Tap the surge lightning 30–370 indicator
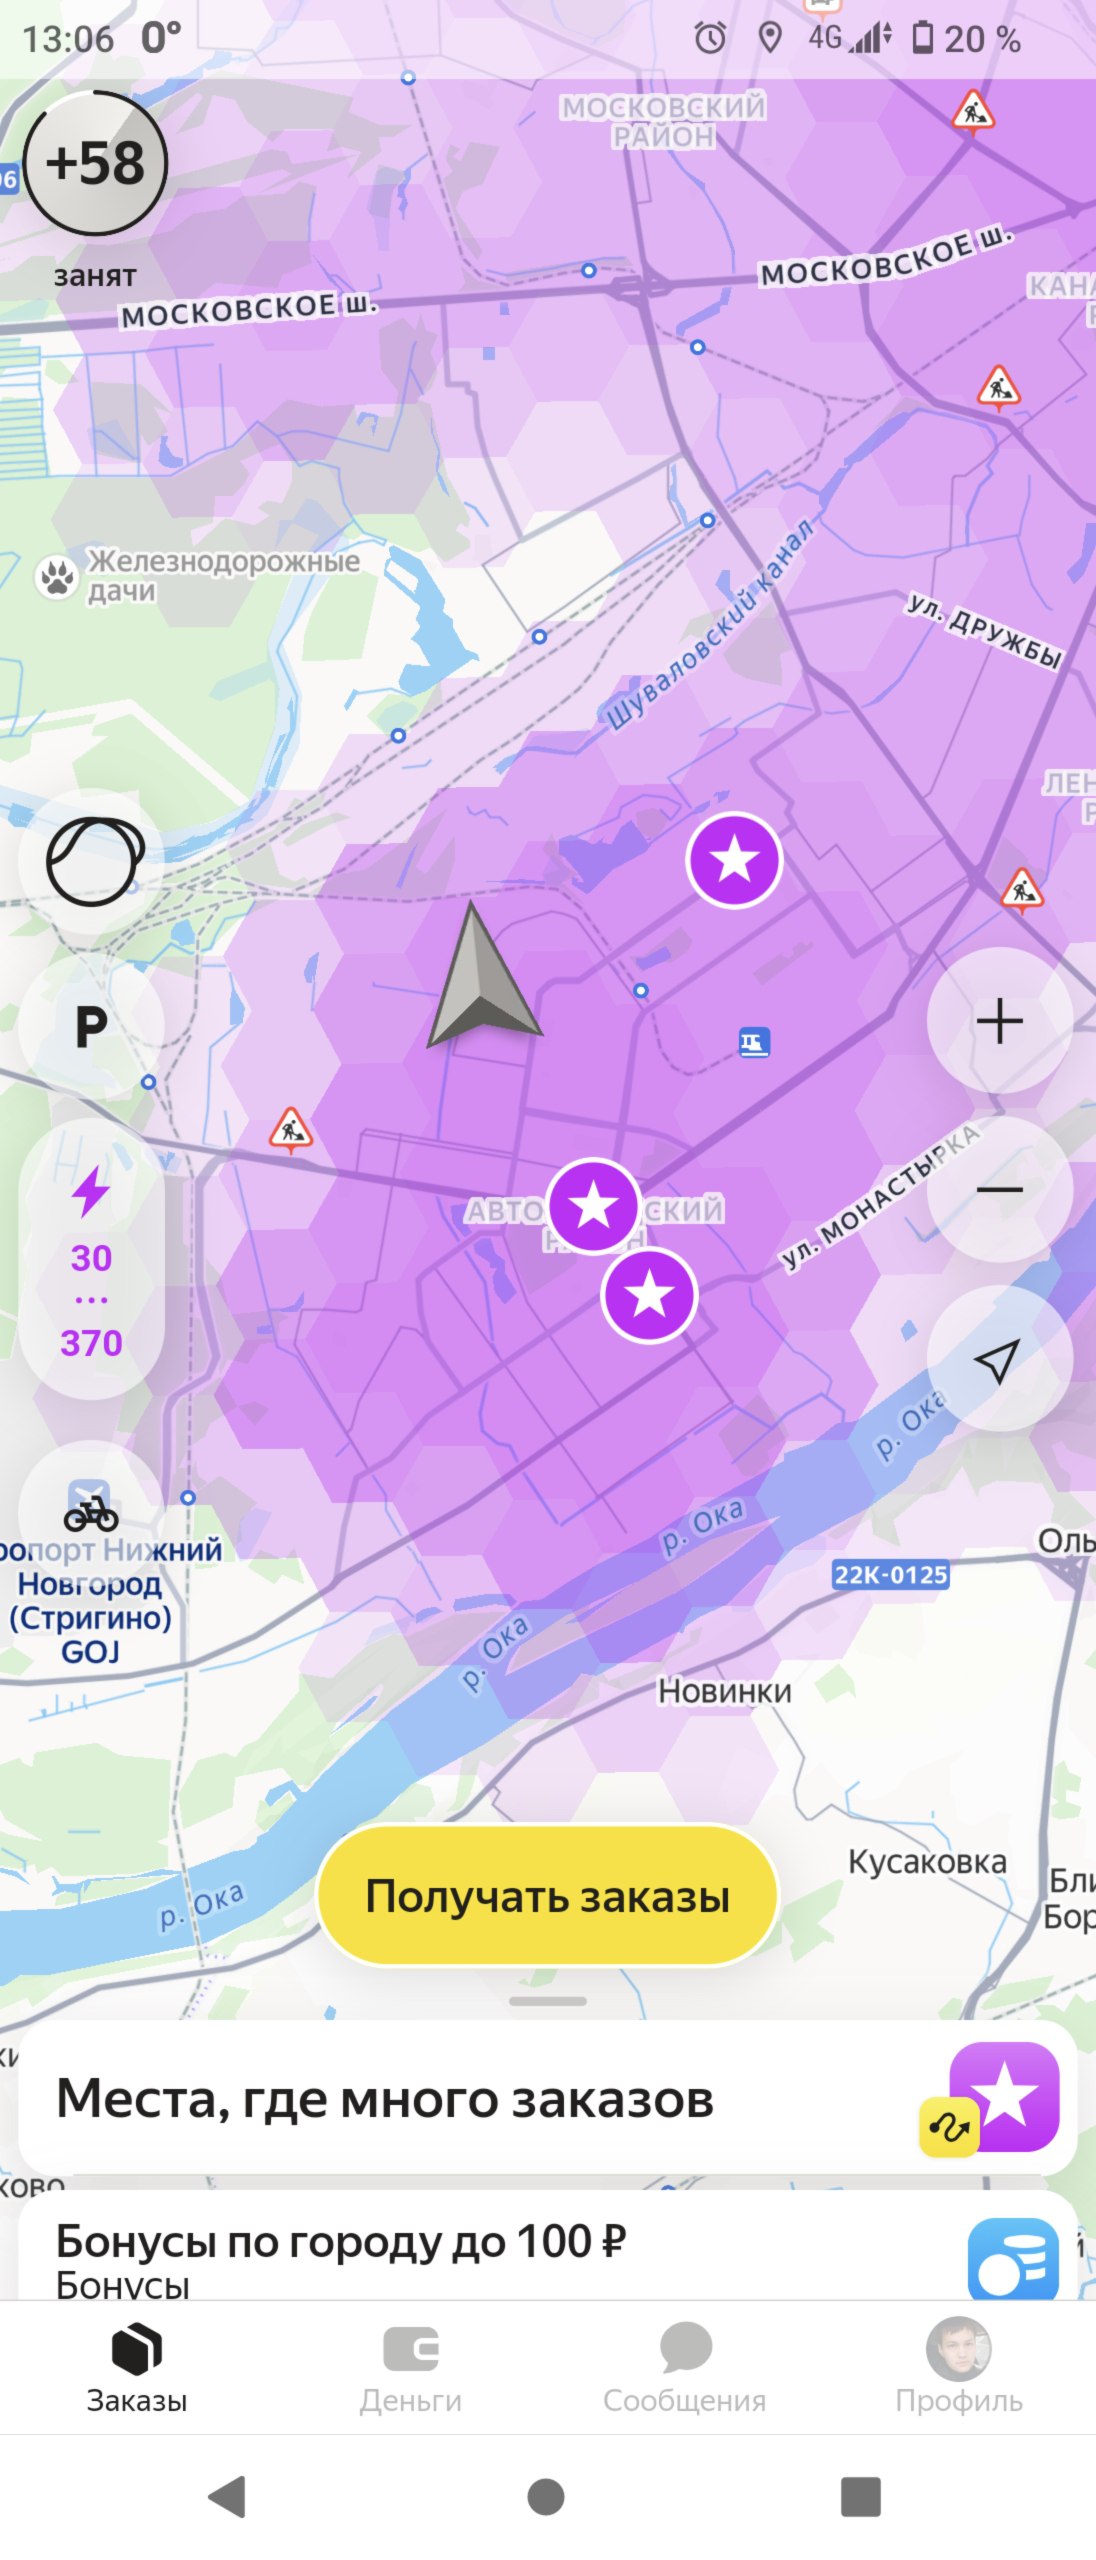 pyautogui.click(x=91, y=1260)
